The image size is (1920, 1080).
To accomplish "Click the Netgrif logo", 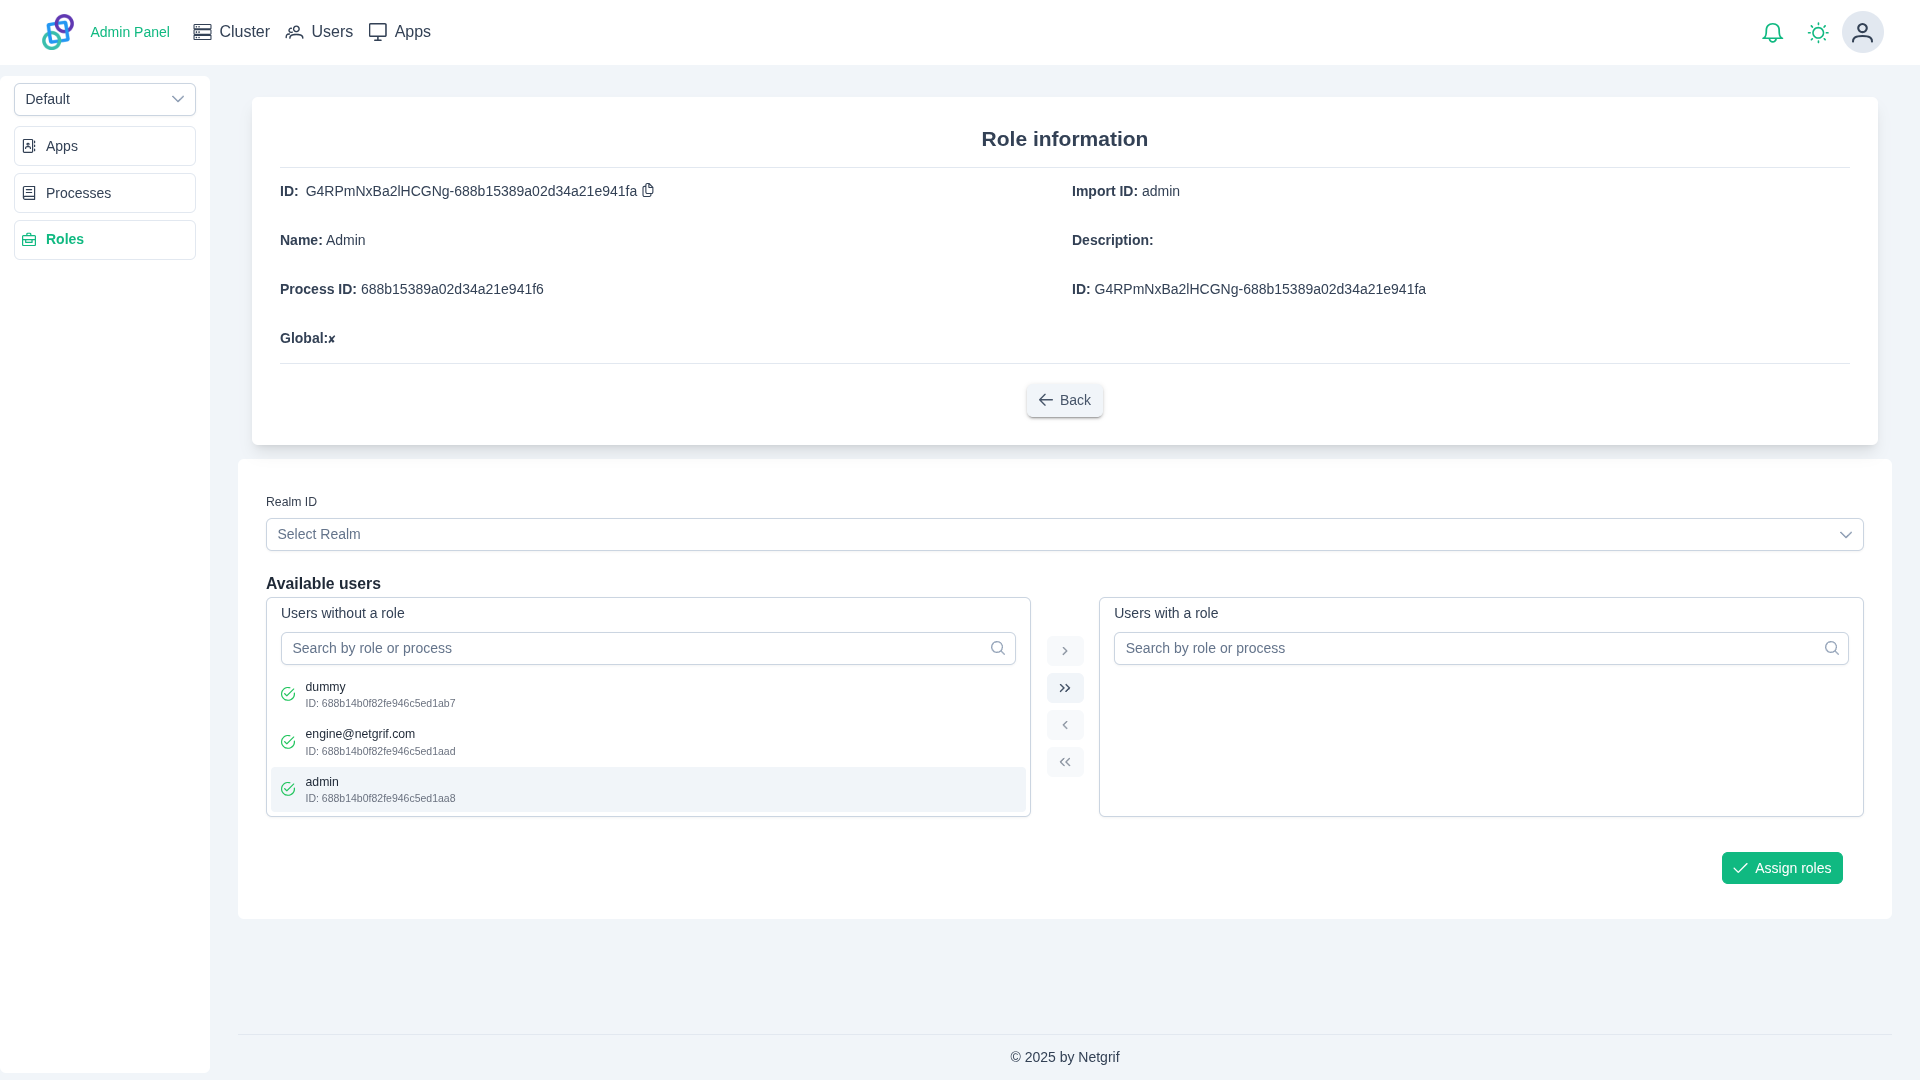I will point(58,32).
